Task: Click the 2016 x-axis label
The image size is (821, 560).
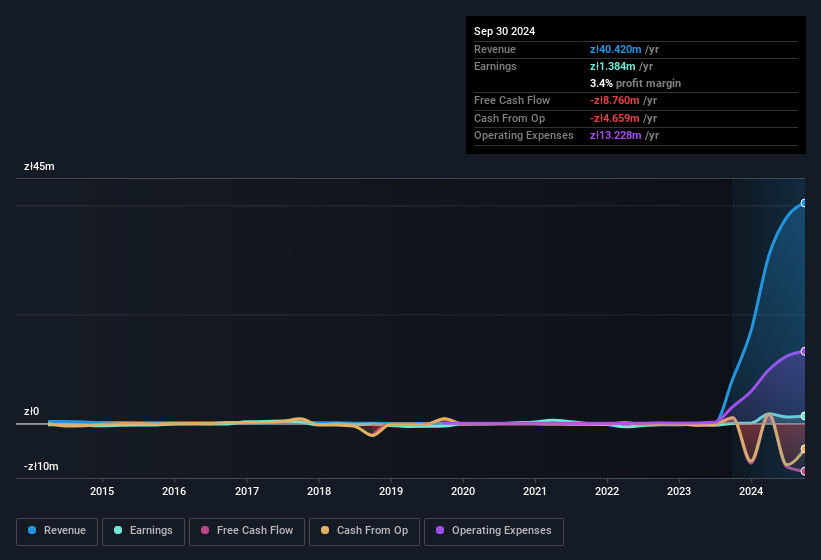Action: click(x=174, y=491)
